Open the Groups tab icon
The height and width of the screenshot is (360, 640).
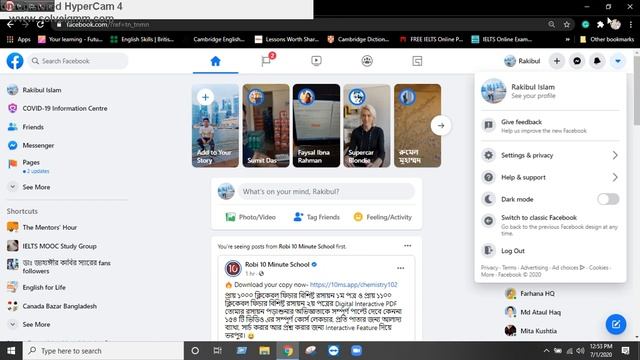(x=367, y=61)
